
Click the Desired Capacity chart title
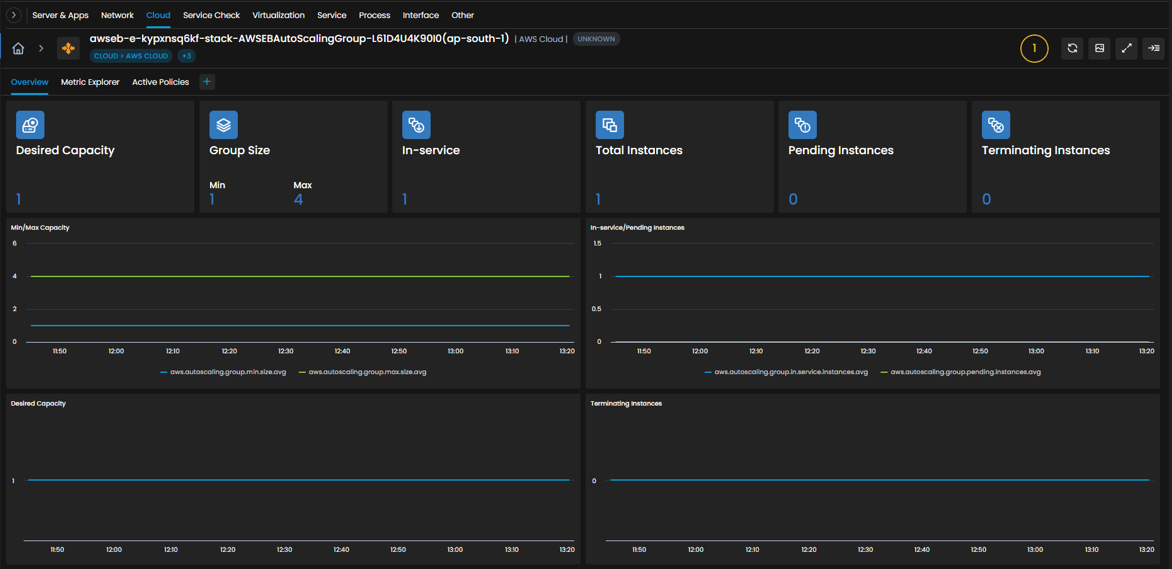(x=38, y=403)
